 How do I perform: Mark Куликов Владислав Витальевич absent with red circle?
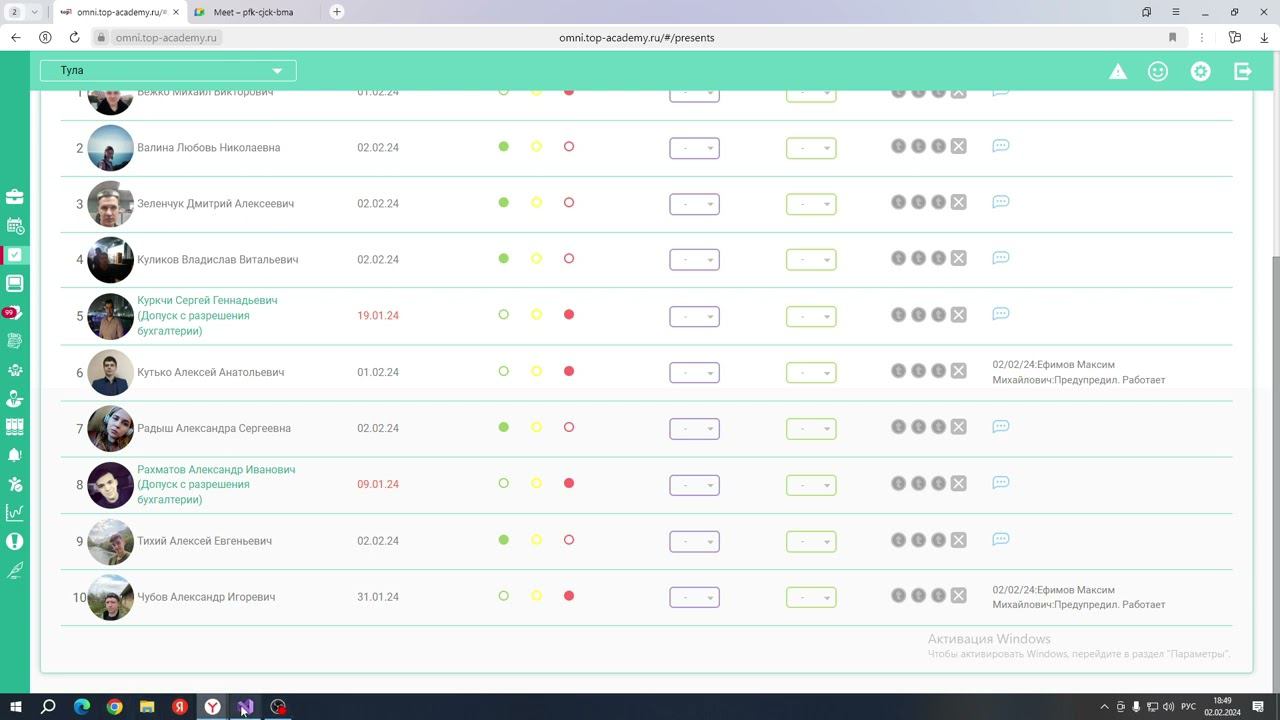point(569,259)
